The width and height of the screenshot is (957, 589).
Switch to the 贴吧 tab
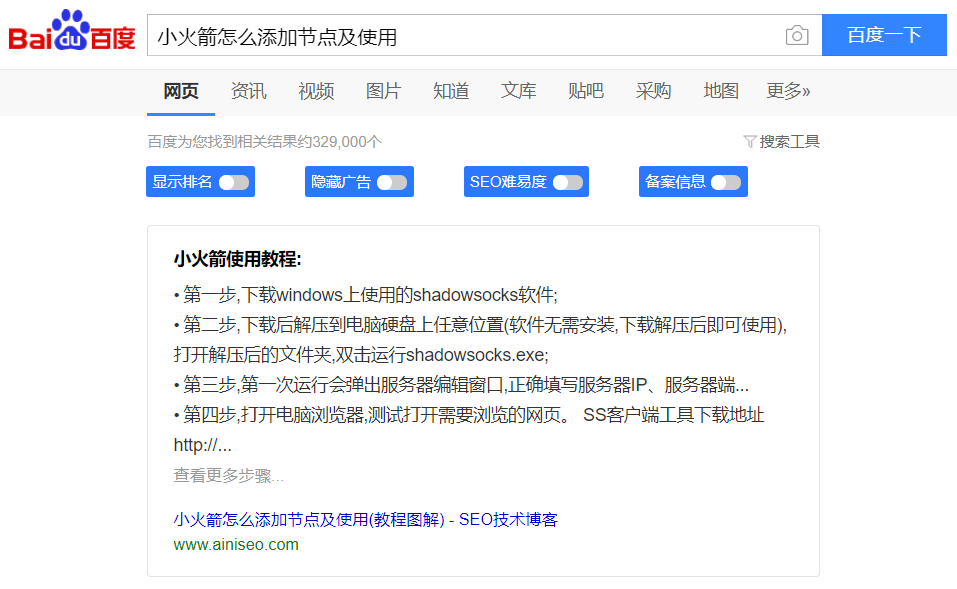[586, 91]
